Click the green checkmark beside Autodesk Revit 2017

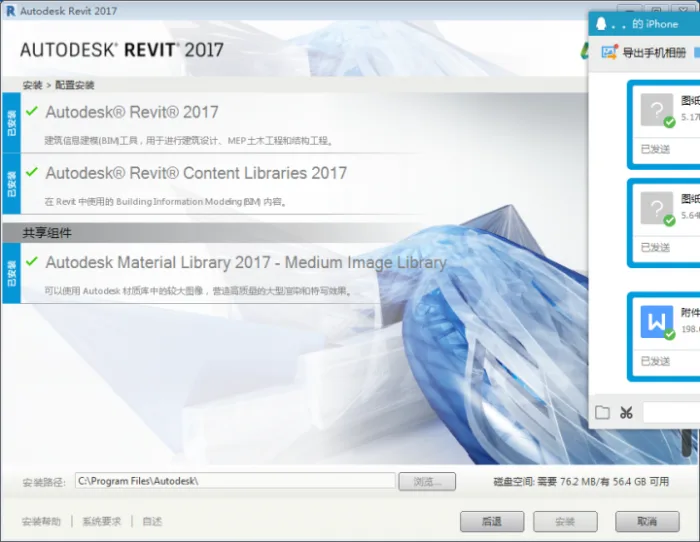pos(32,111)
